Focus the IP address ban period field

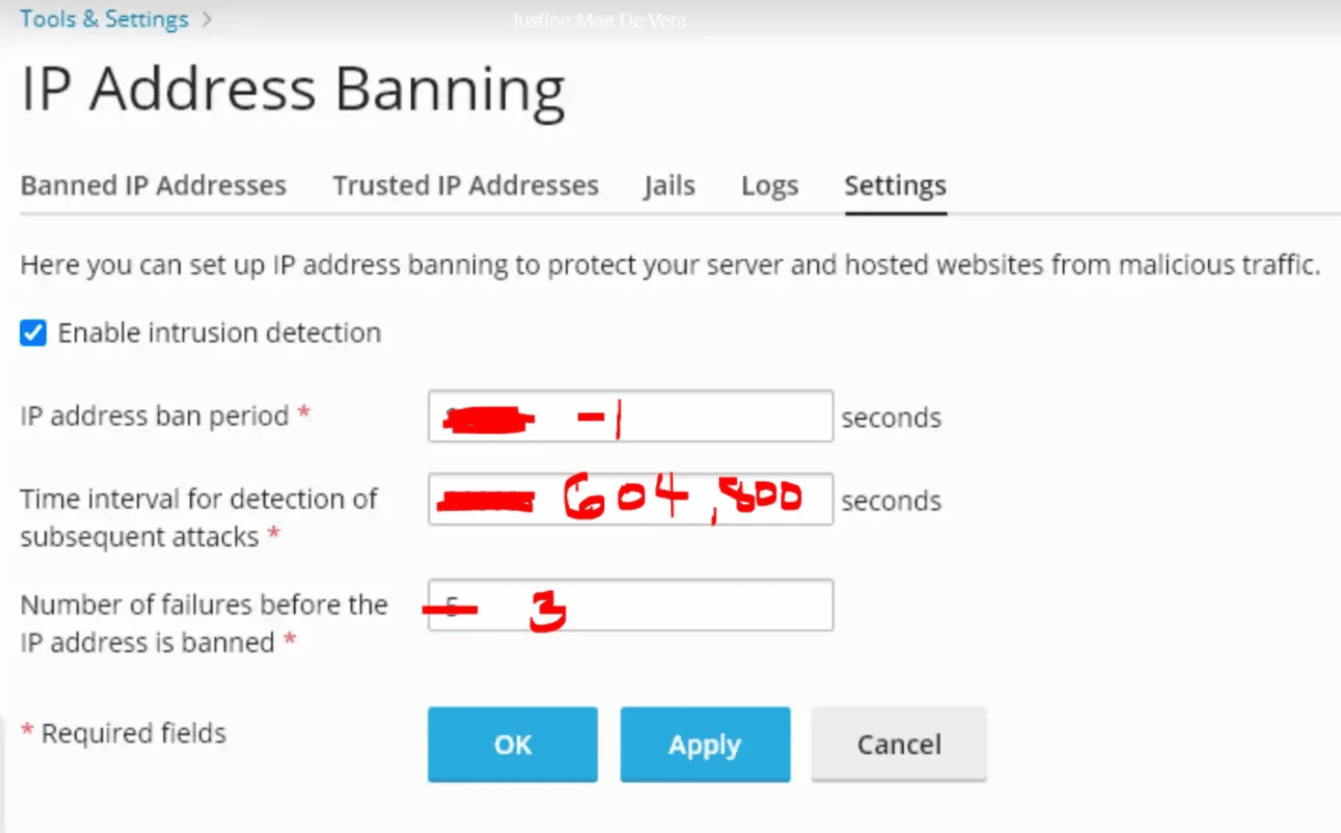click(630, 416)
